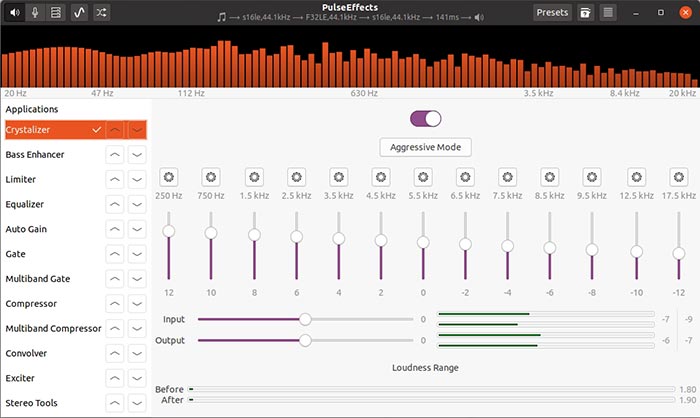This screenshot has height=418, width=700.
Task: Open the hamburger application menu
Action: (608, 13)
